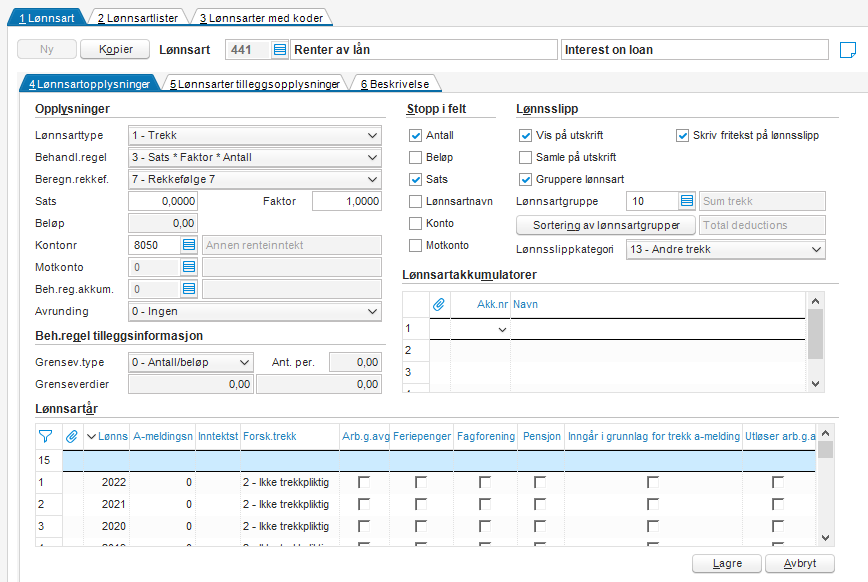Click the paperclip icon in Lønnsartakkumulatorer header
868x582 pixels.
tap(438, 304)
